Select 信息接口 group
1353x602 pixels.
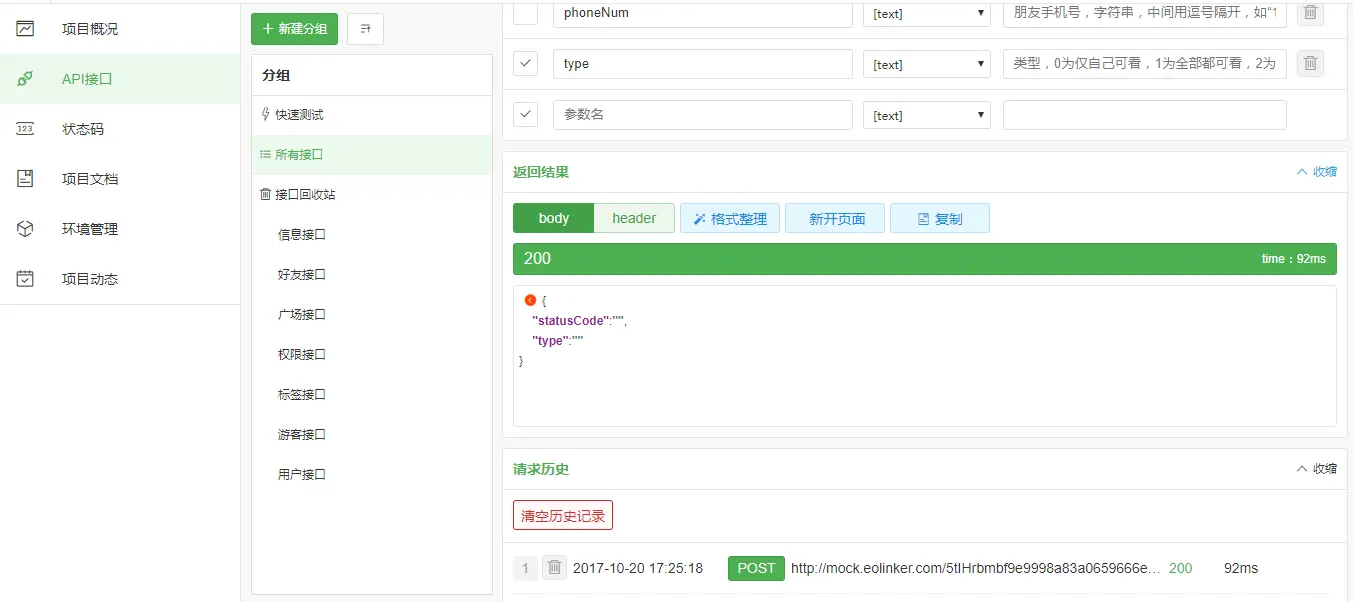(x=302, y=235)
